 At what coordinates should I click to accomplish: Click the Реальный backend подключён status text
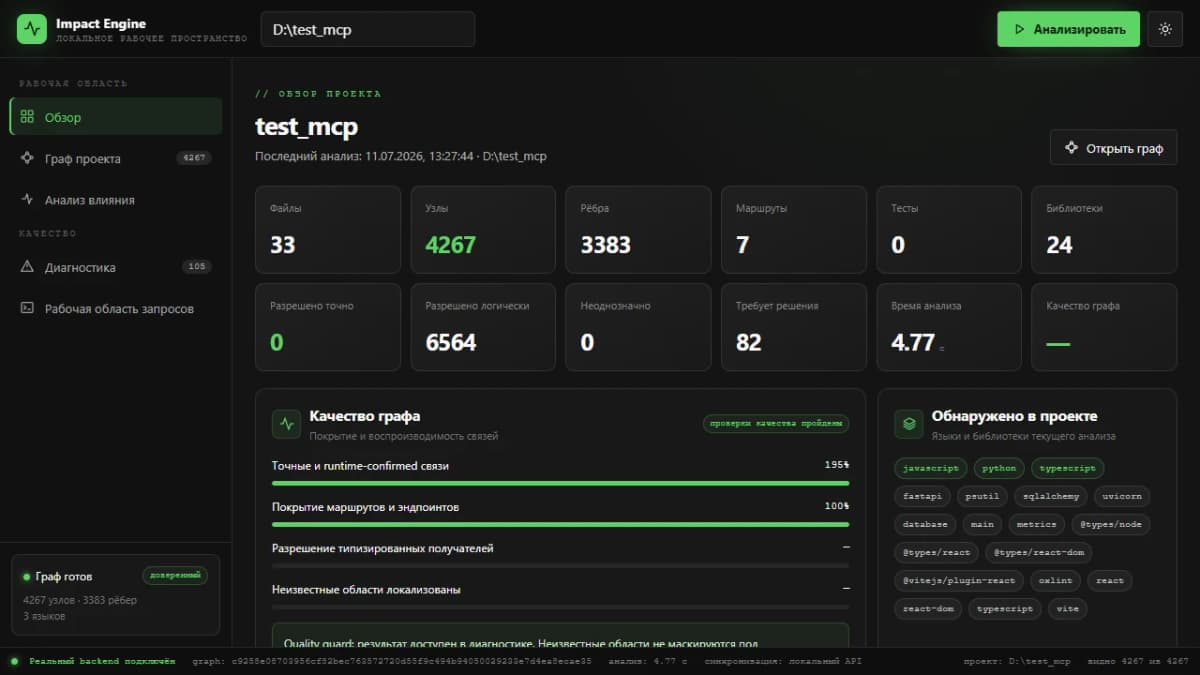point(102,661)
